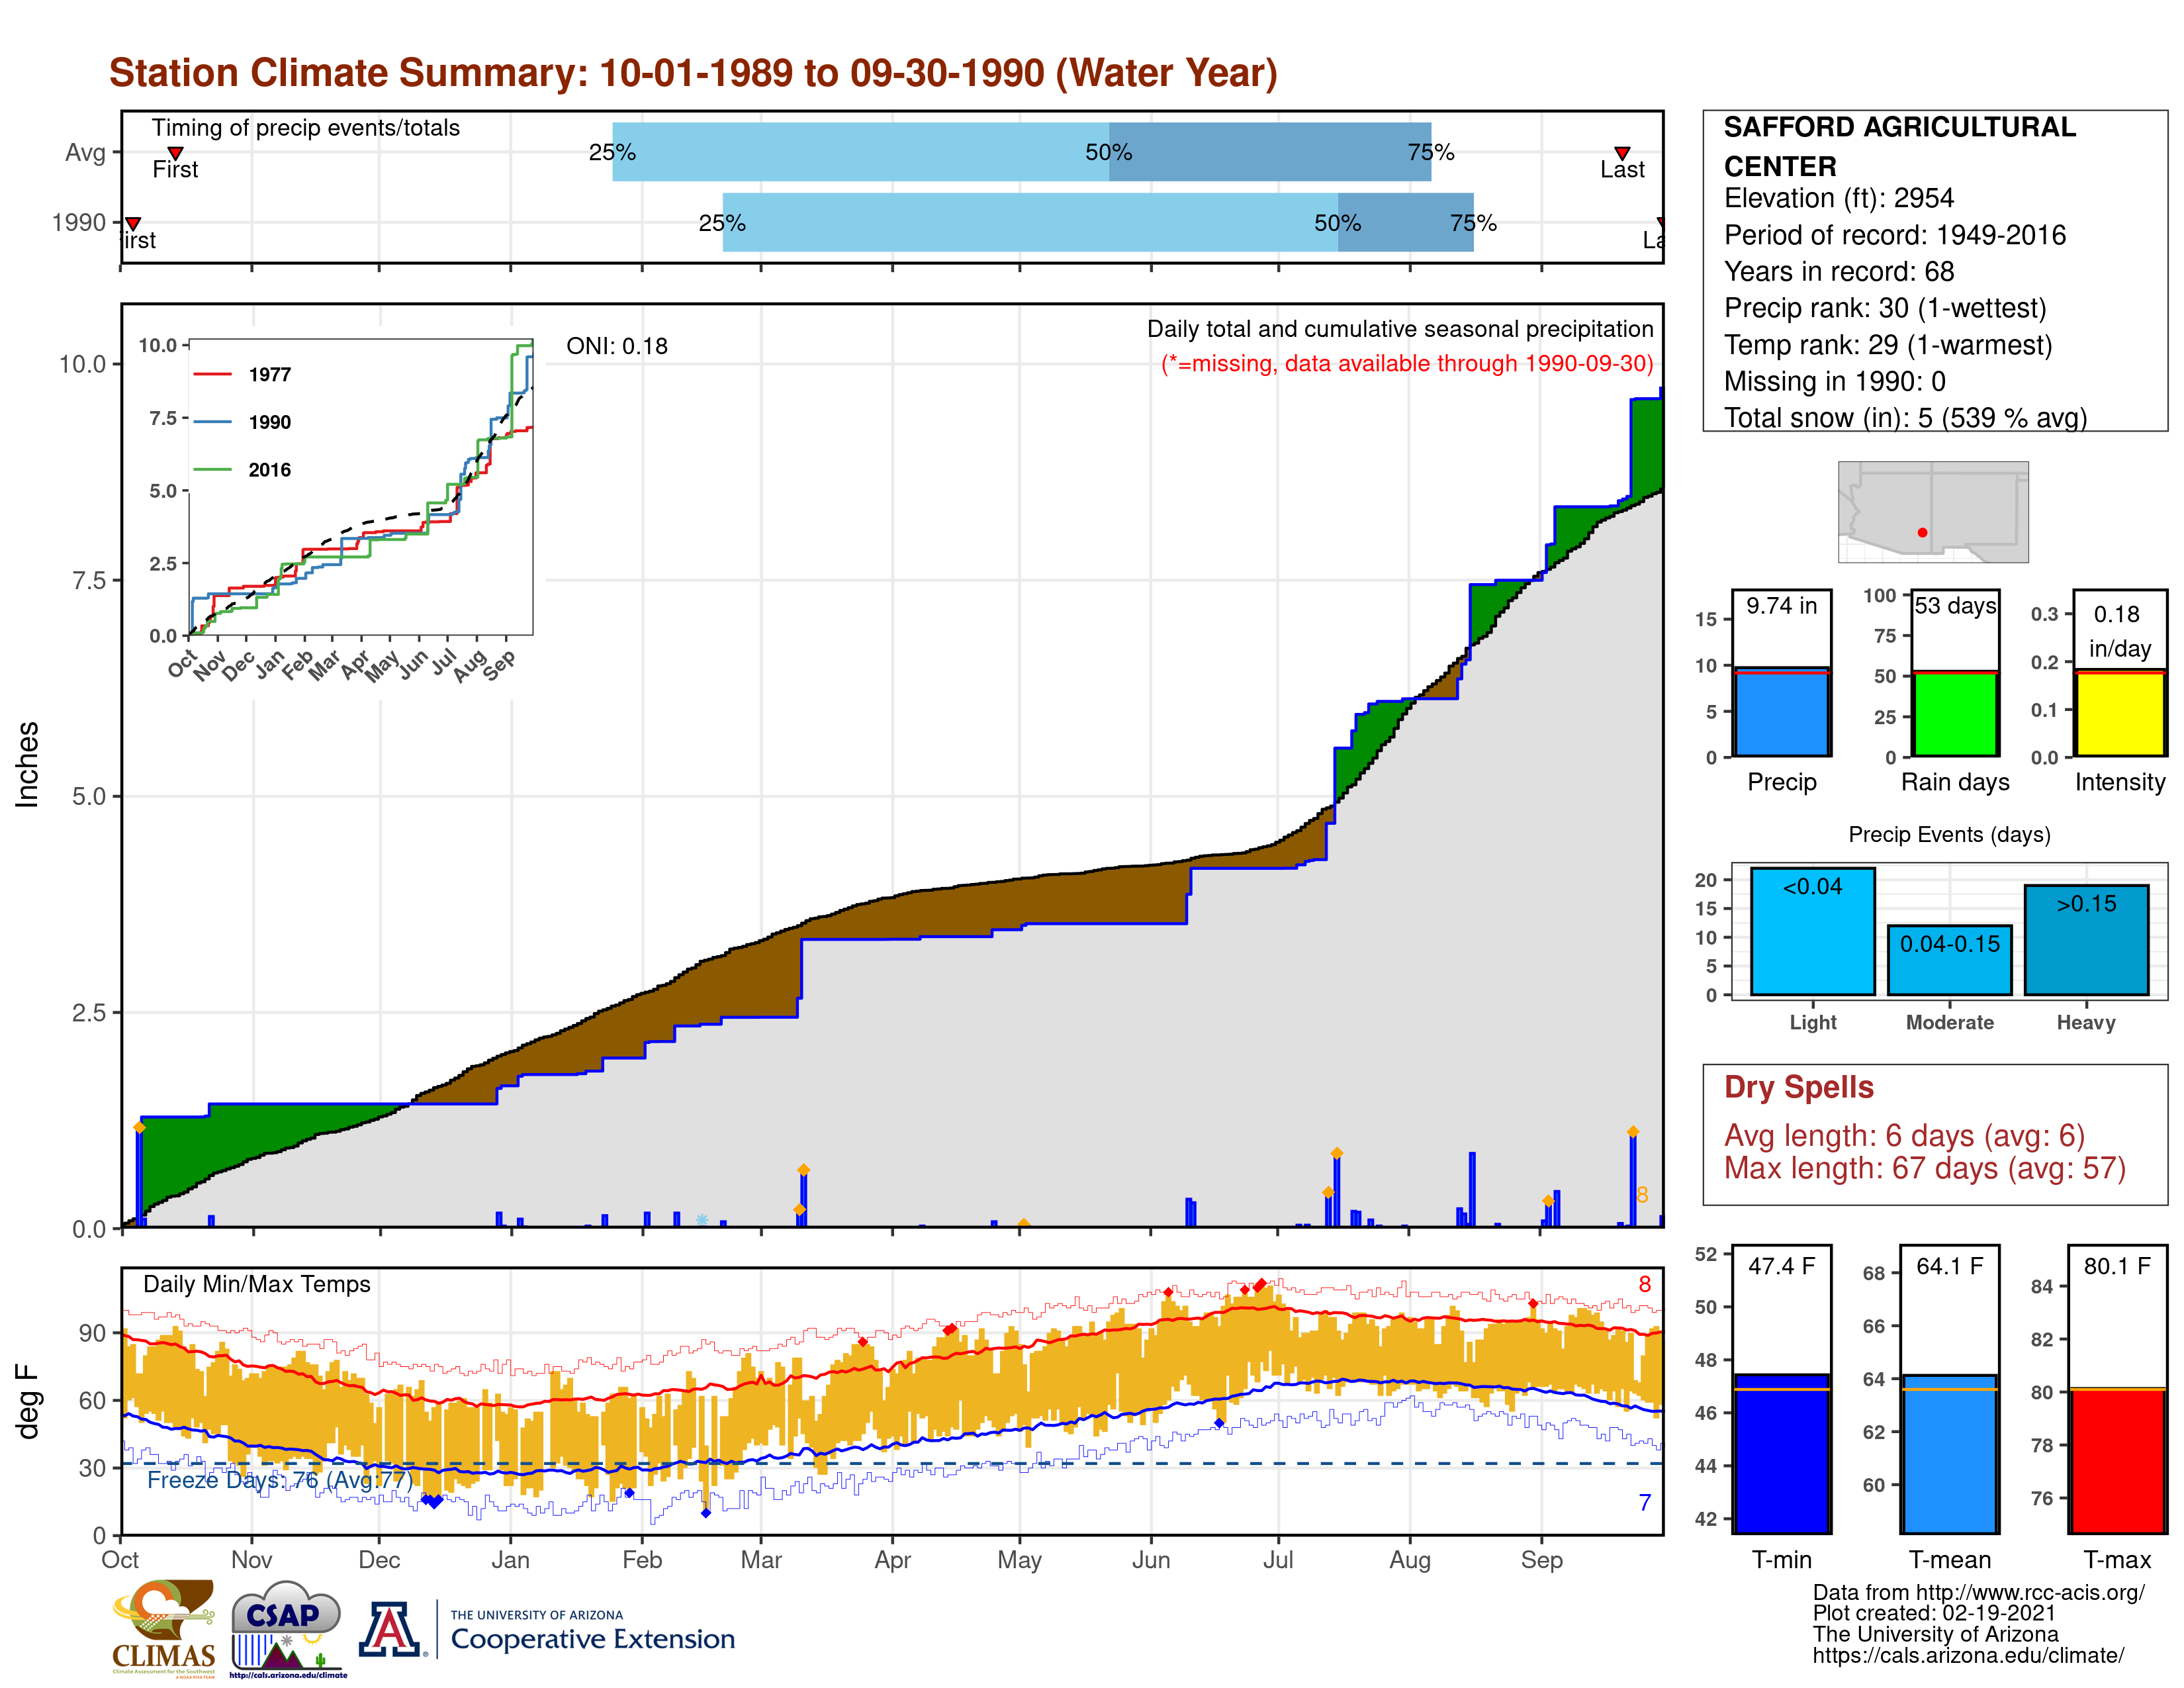Click the red missing-data note text

pyautogui.click(x=1406, y=363)
